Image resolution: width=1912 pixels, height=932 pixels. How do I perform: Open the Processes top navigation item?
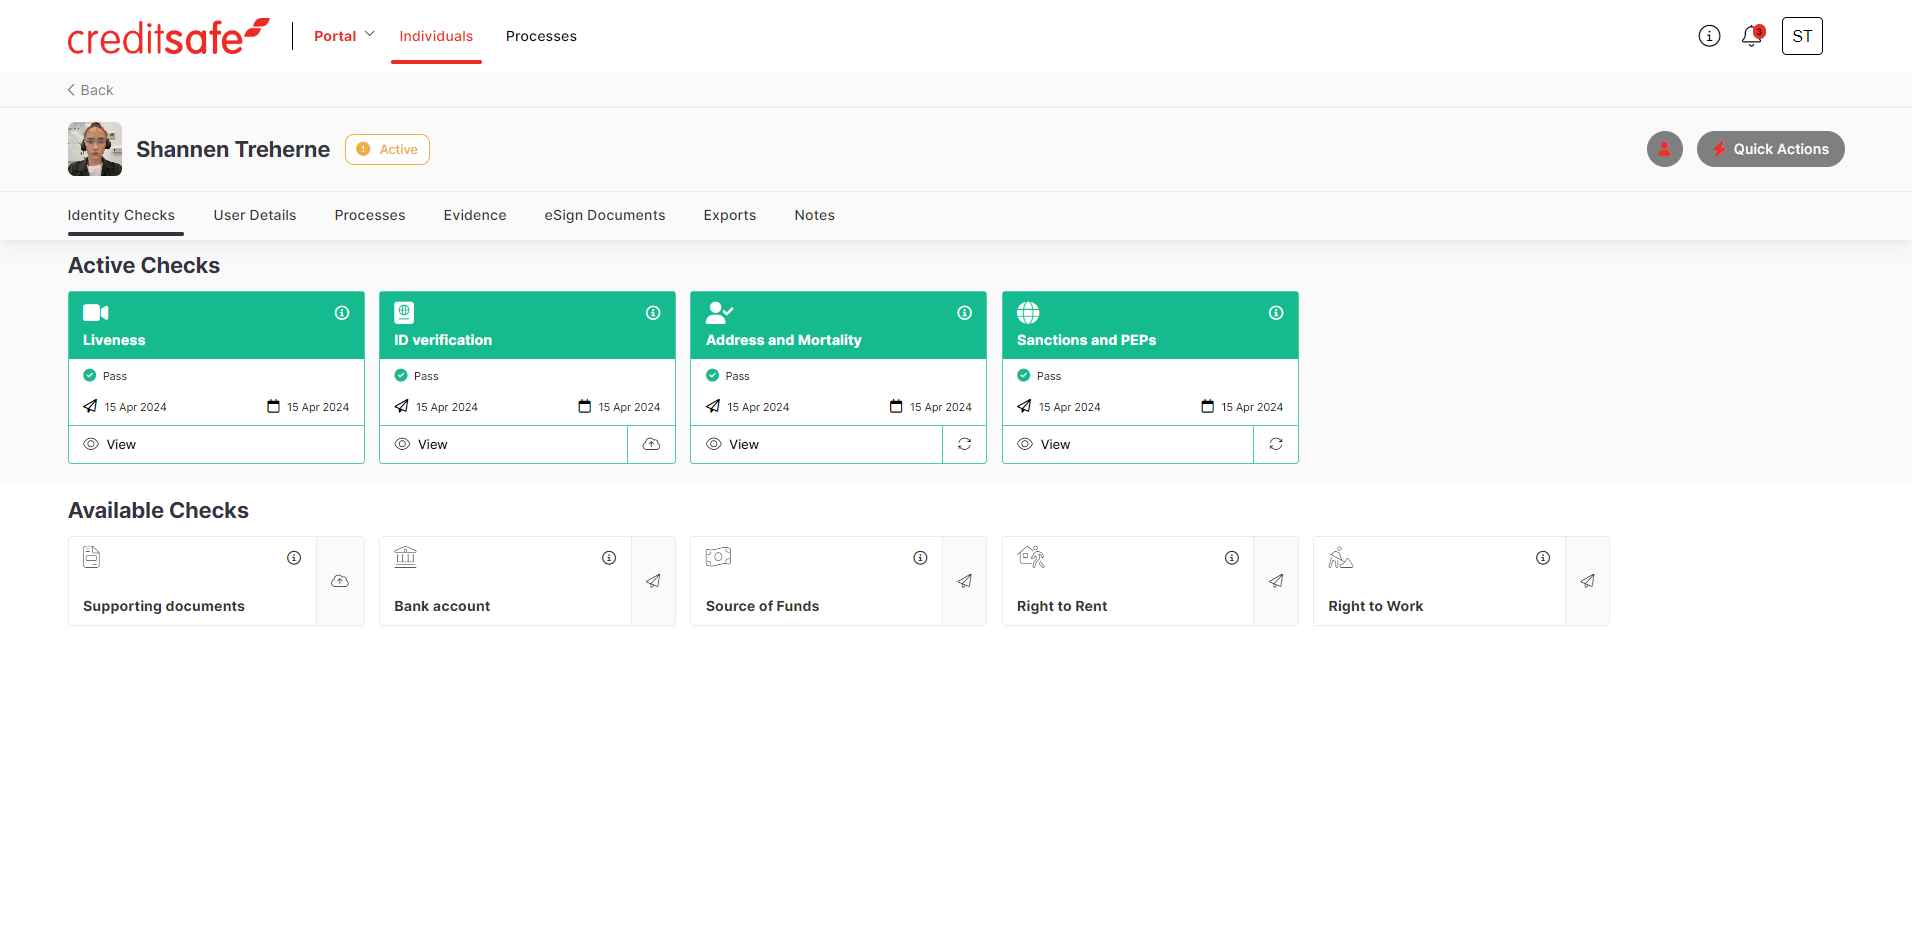coord(541,36)
